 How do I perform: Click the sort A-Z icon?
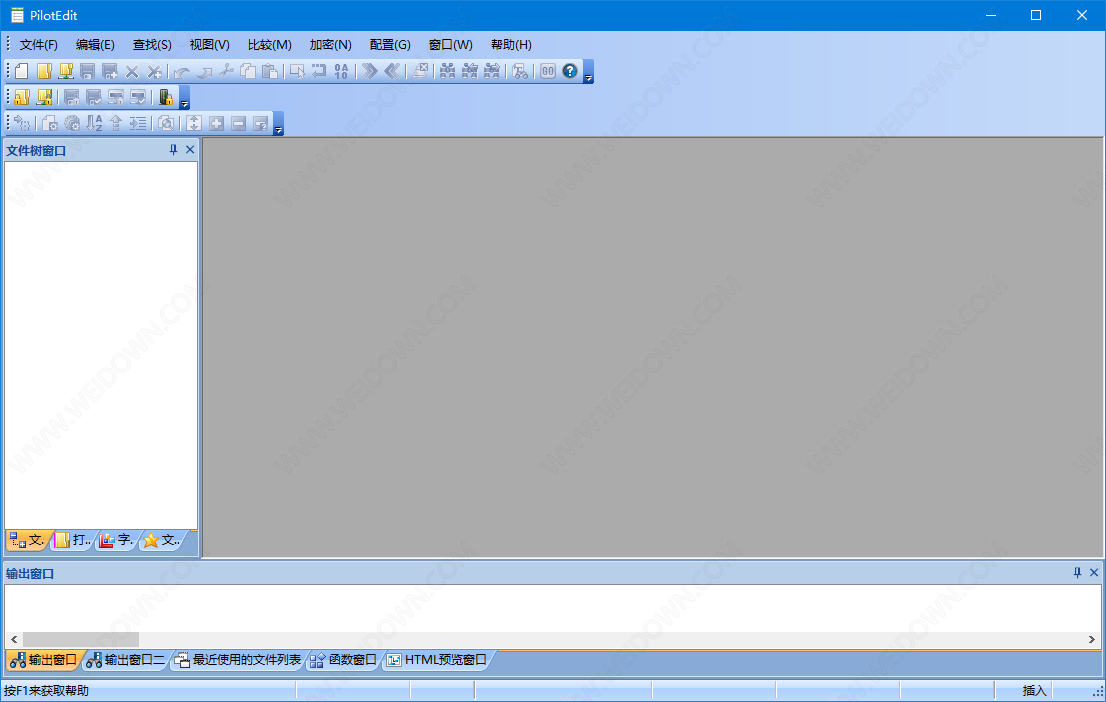[x=94, y=123]
